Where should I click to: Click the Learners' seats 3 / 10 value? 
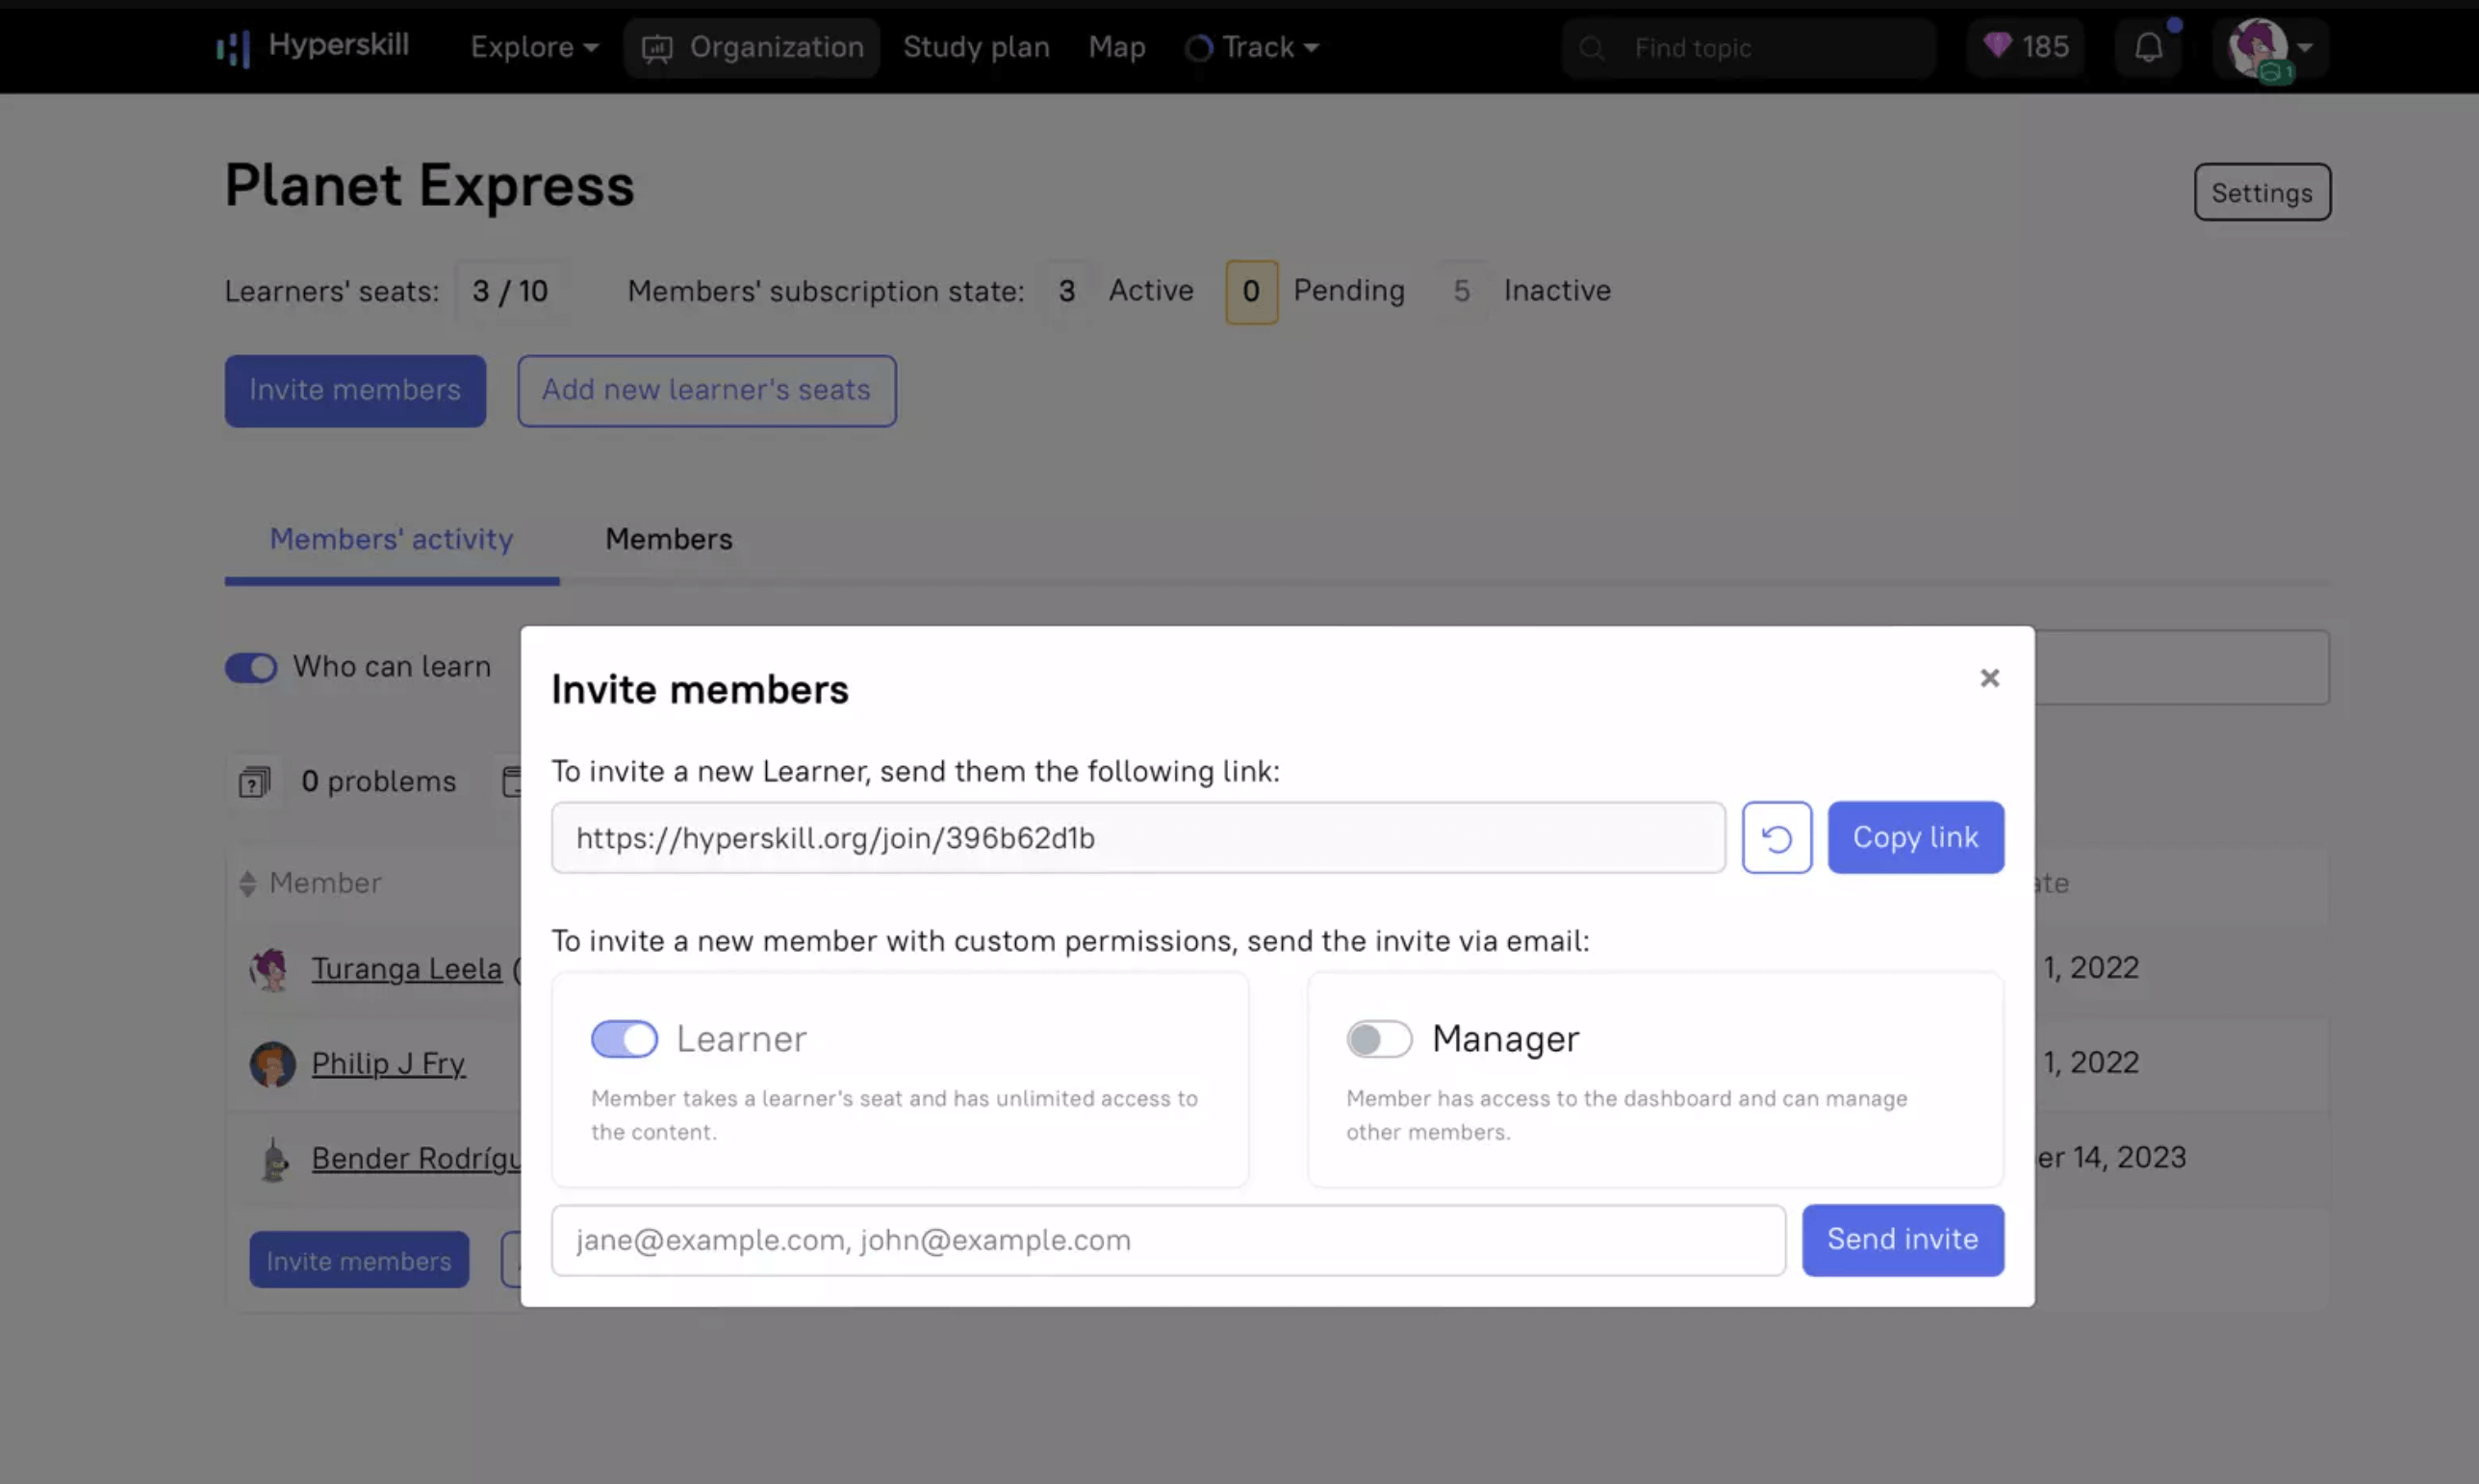(x=510, y=292)
